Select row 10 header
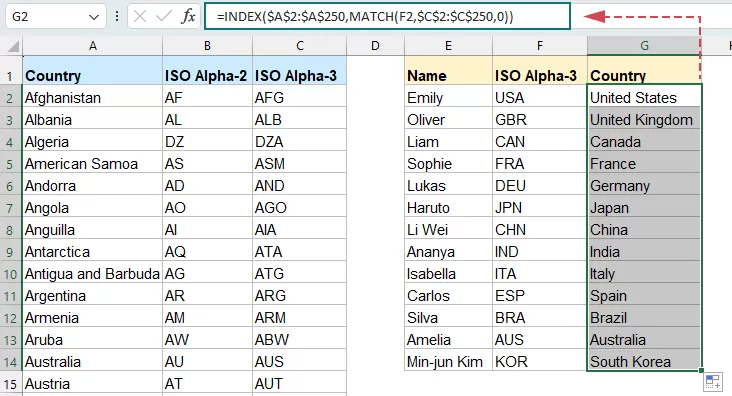 pos(10,274)
